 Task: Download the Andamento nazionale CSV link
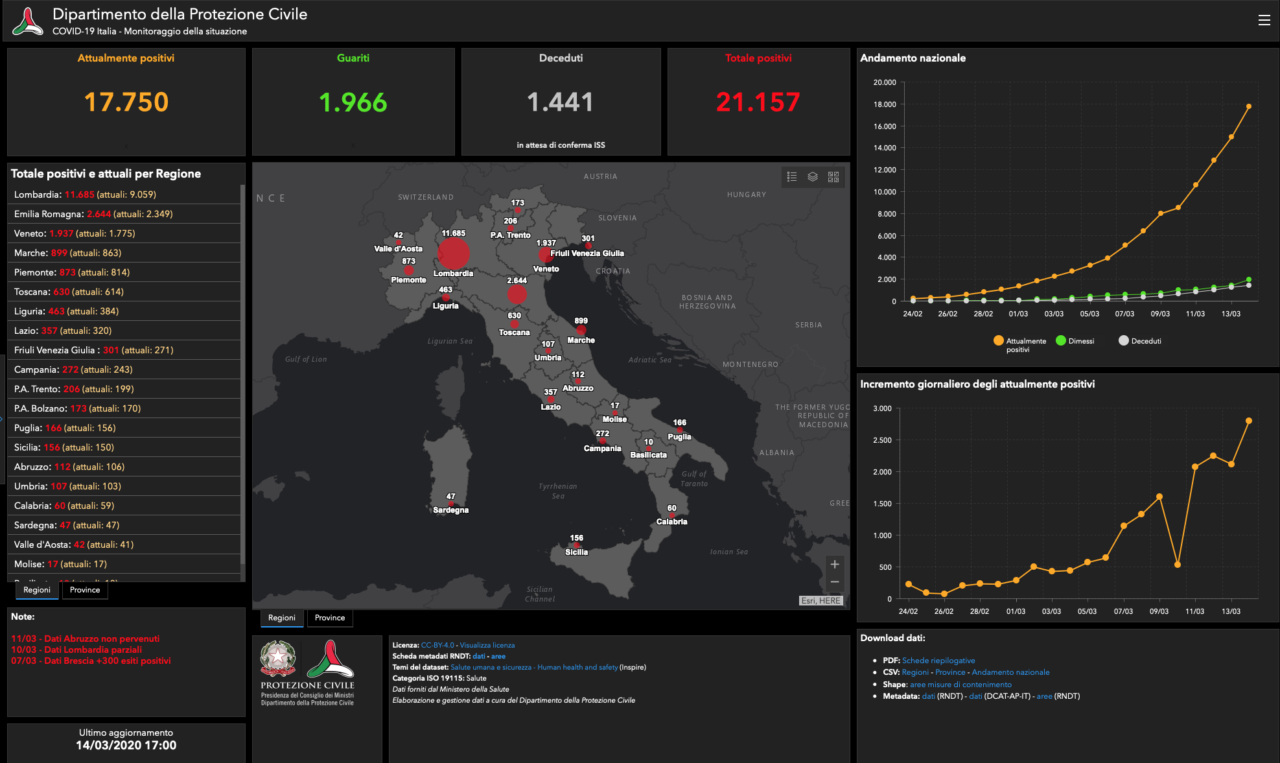[1010, 672]
